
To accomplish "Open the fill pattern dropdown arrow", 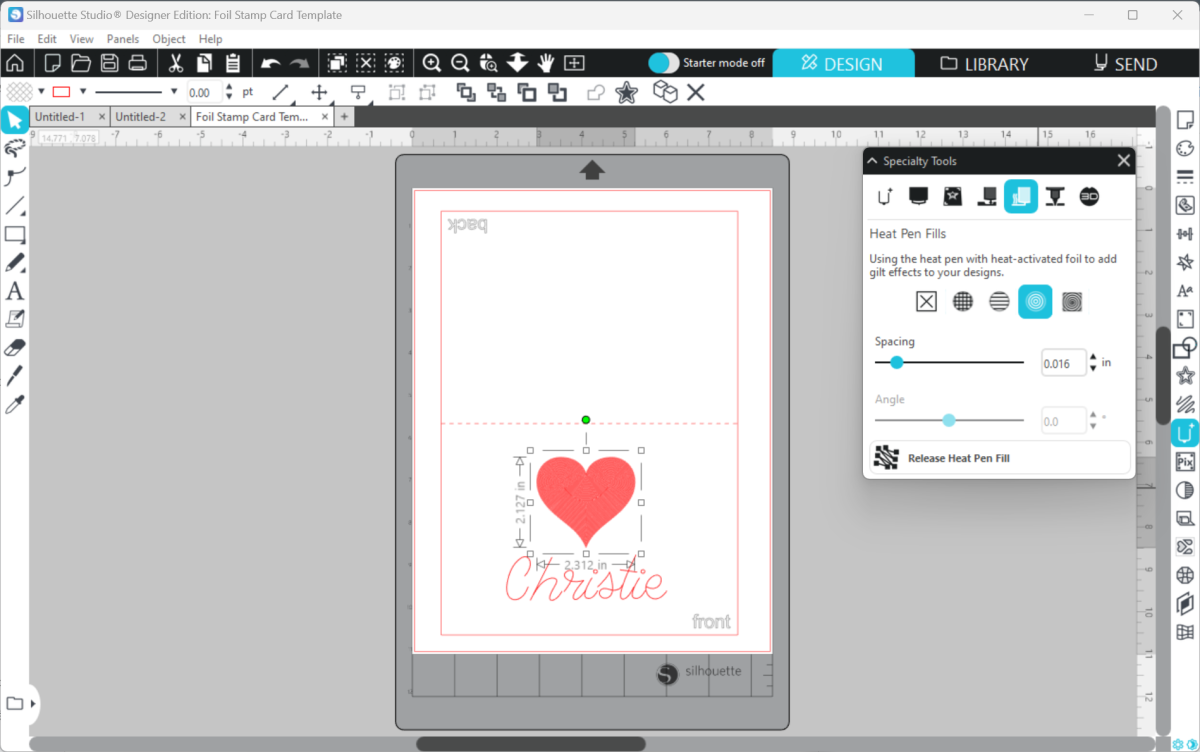I will tap(41, 92).
